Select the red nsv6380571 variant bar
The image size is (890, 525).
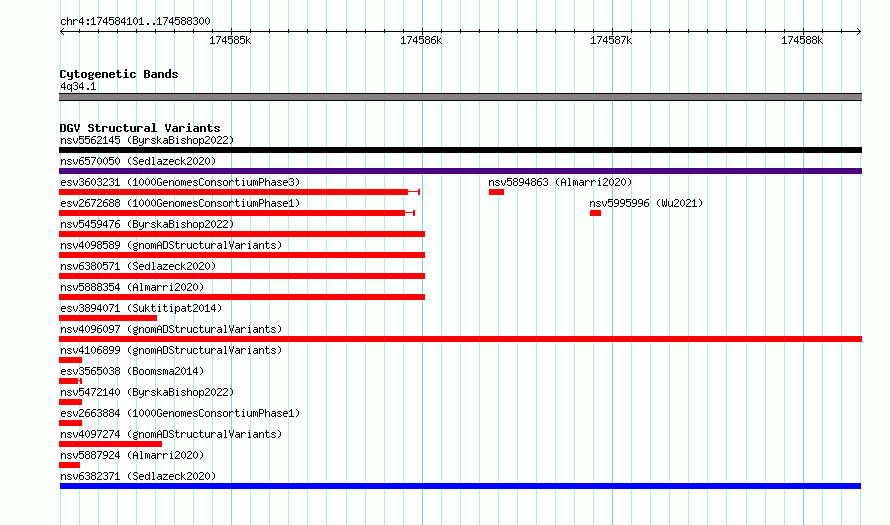[x=242, y=276]
